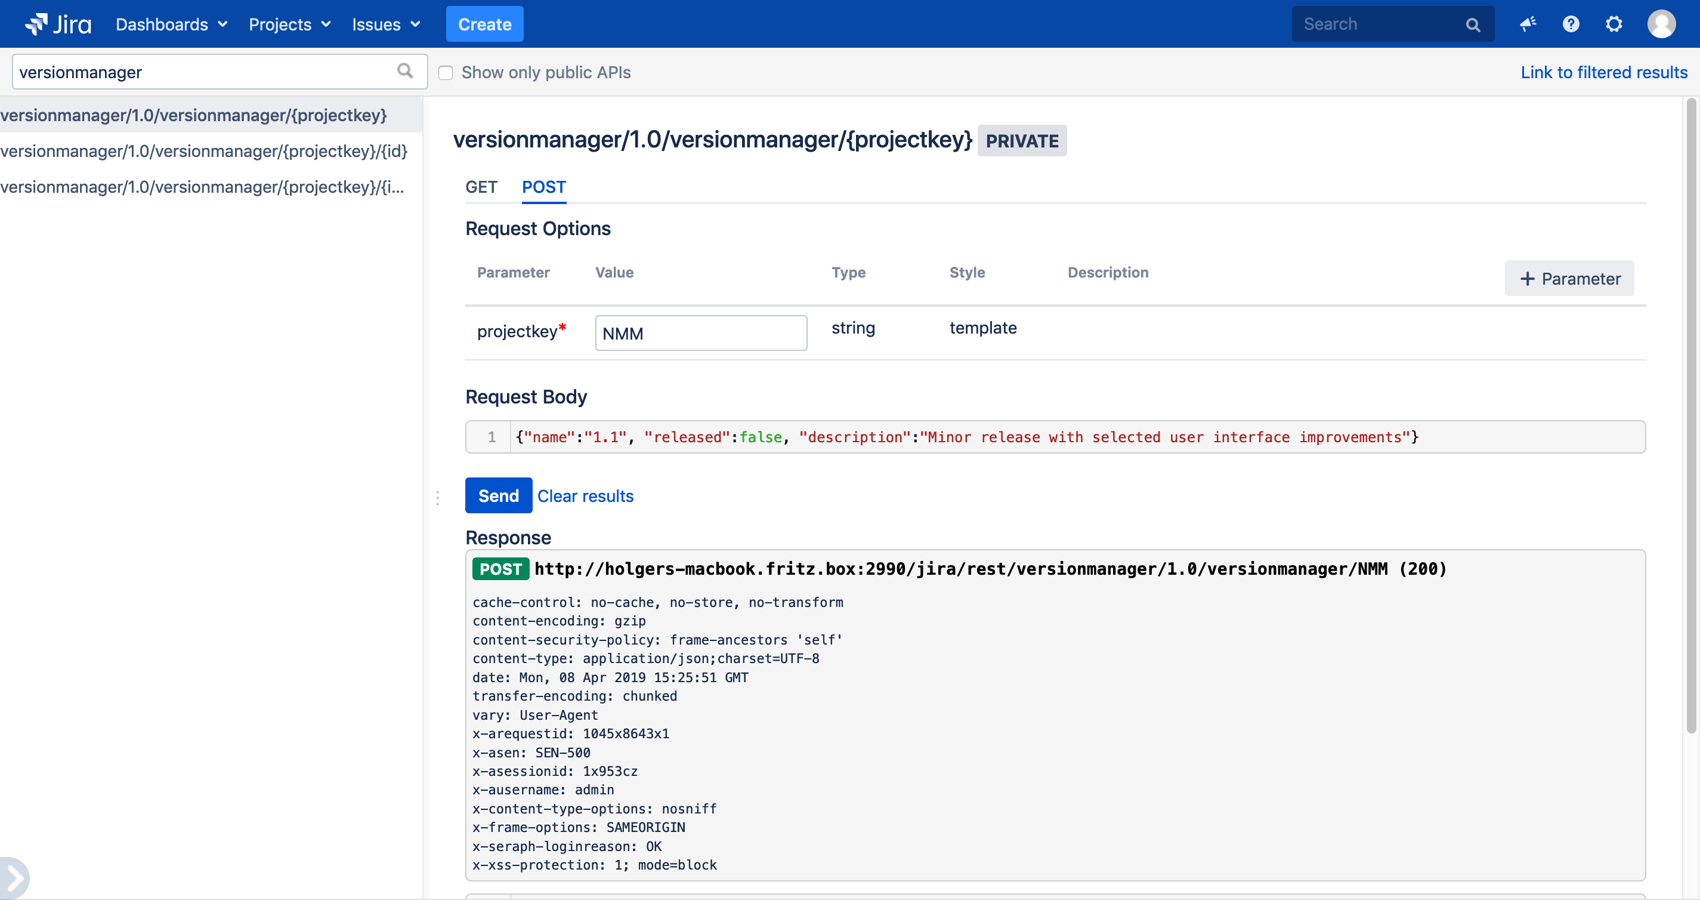Click the Create button
The image size is (1700, 900).
(485, 24)
